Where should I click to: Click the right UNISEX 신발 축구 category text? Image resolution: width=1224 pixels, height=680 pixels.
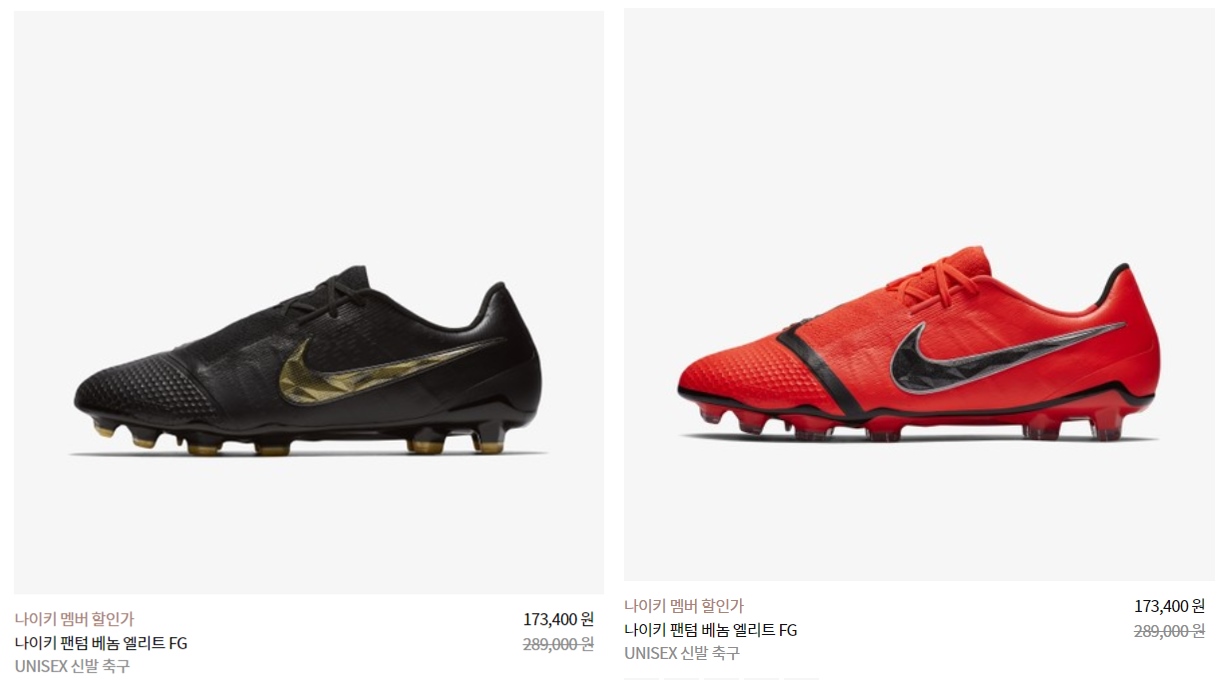[682, 653]
